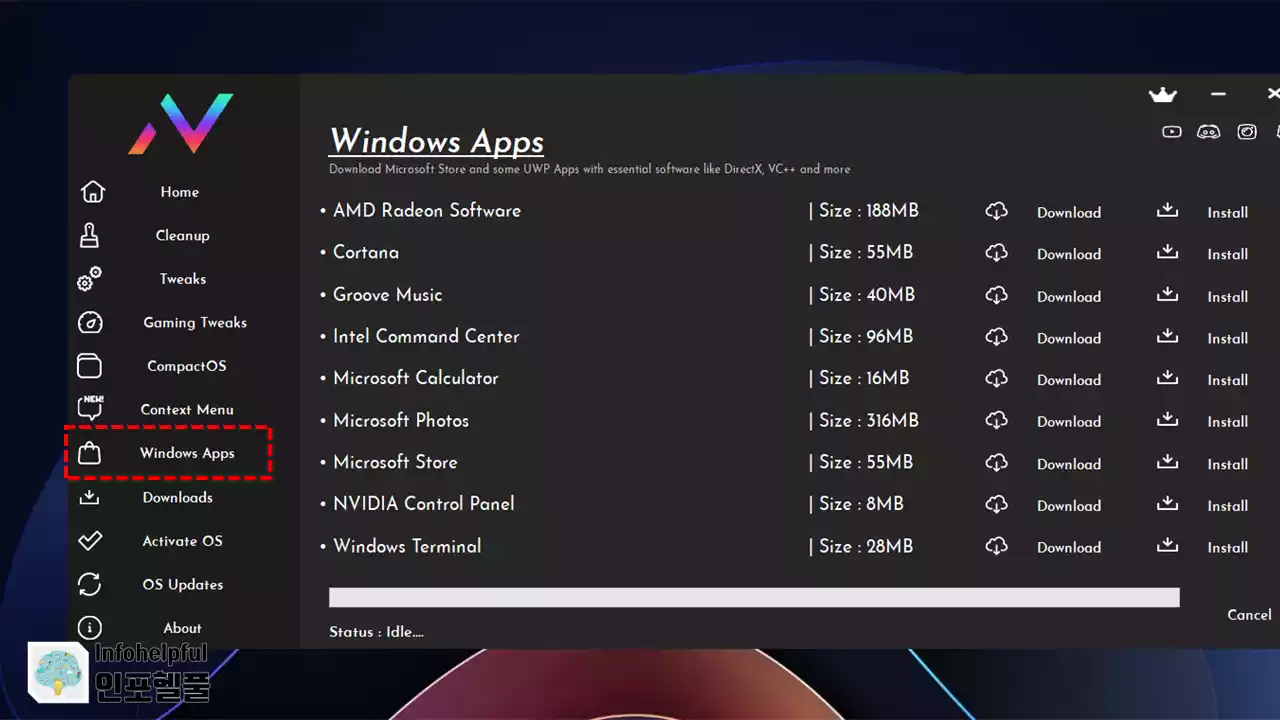The image size is (1280, 720).
Task: Click install tray icon for NVIDIA Control Panel
Action: click(1167, 503)
